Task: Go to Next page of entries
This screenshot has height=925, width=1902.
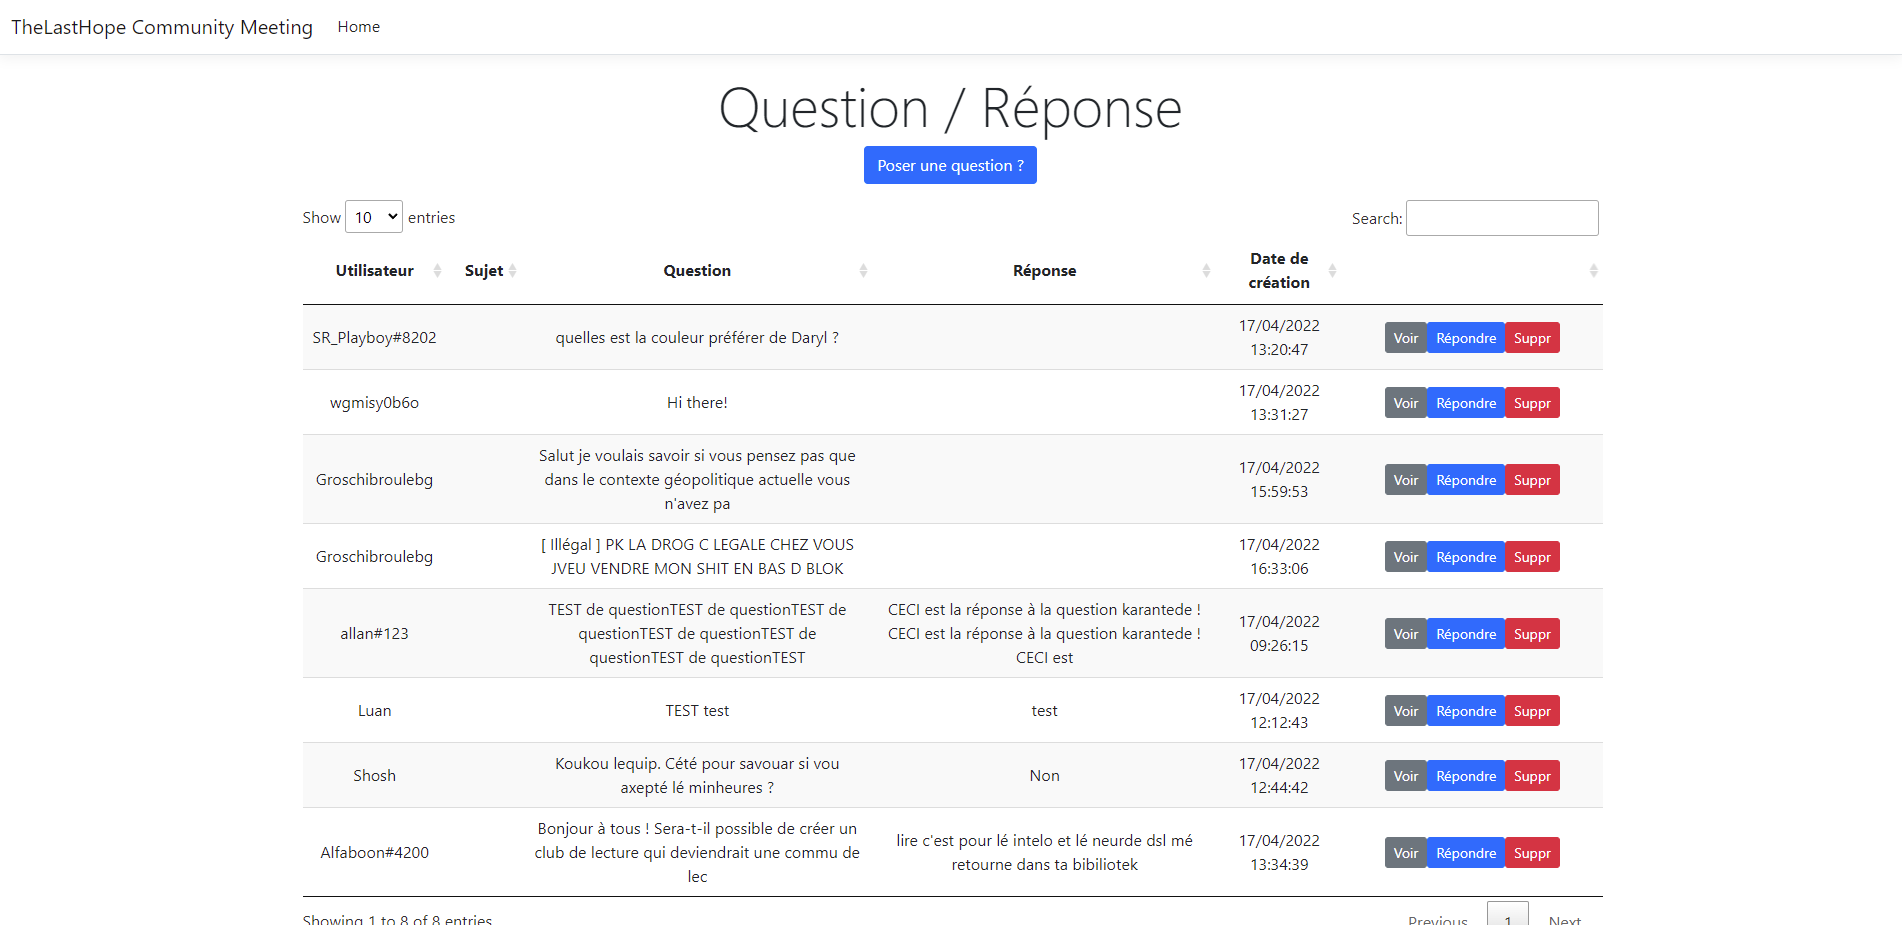Action: tap(1564, 918)
